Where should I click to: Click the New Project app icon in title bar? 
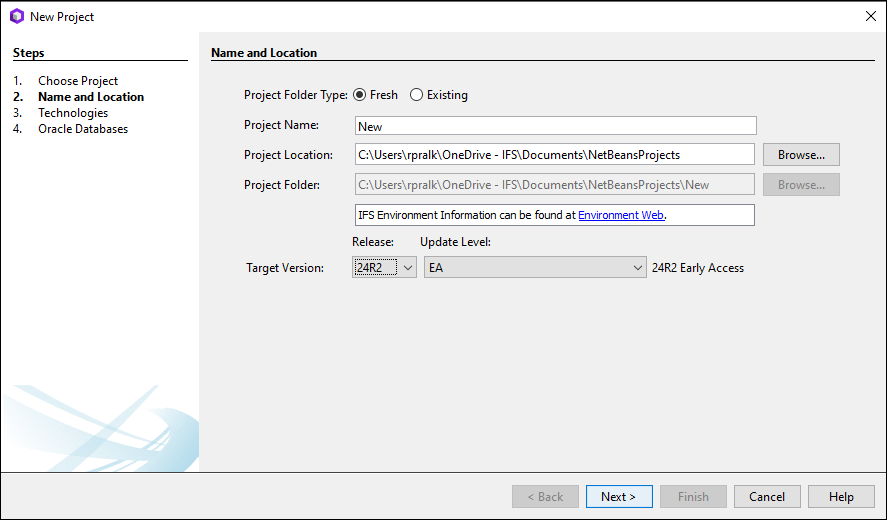[16, 16]
